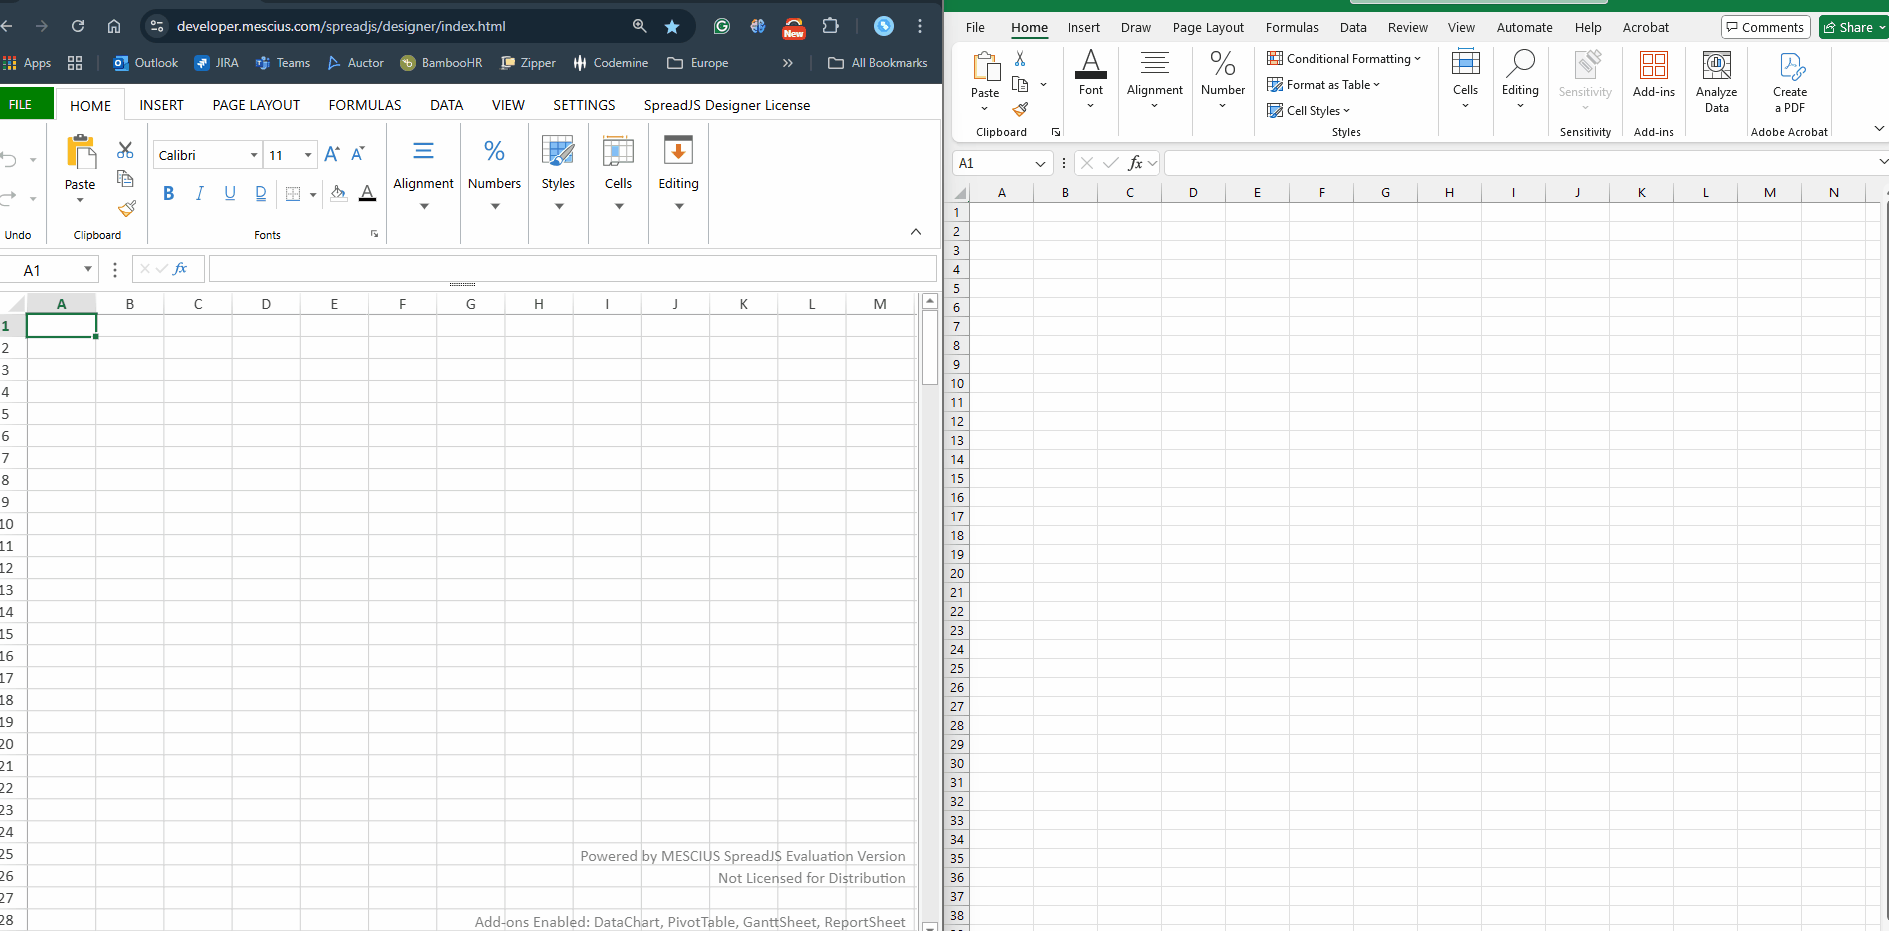
Task: Show more bookmarks with double chevron
Action: (x=787, y=63)
